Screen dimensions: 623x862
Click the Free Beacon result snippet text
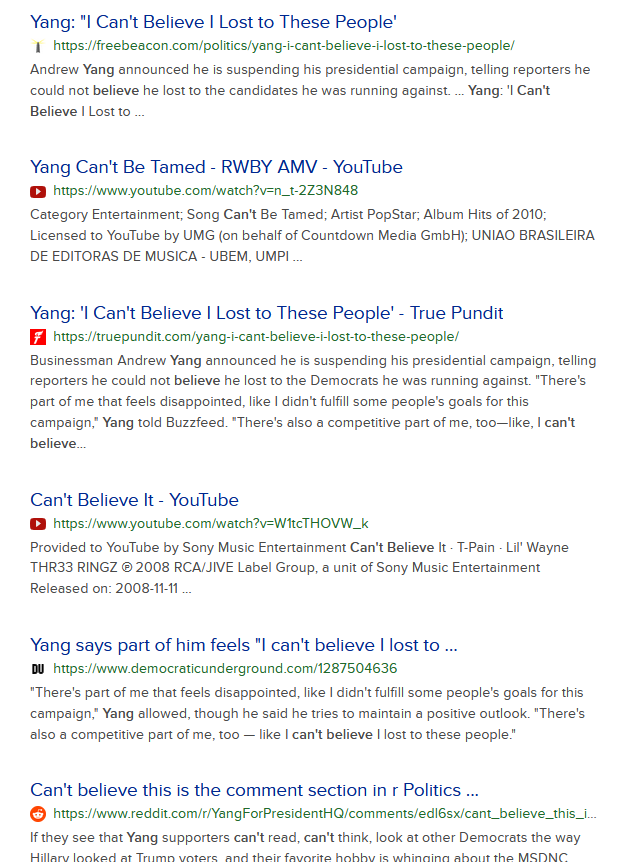[310, 91]
